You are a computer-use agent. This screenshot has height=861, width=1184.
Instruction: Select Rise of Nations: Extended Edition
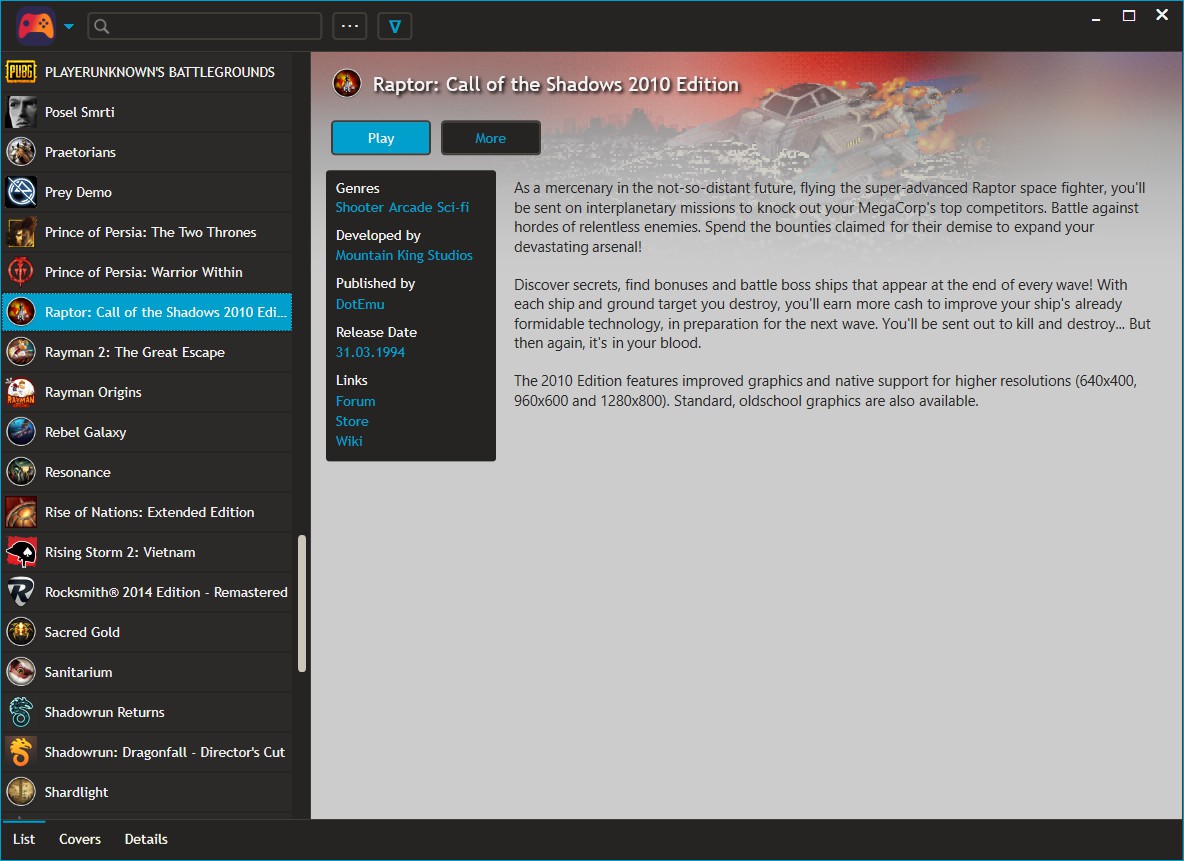[x=147, y=512]
